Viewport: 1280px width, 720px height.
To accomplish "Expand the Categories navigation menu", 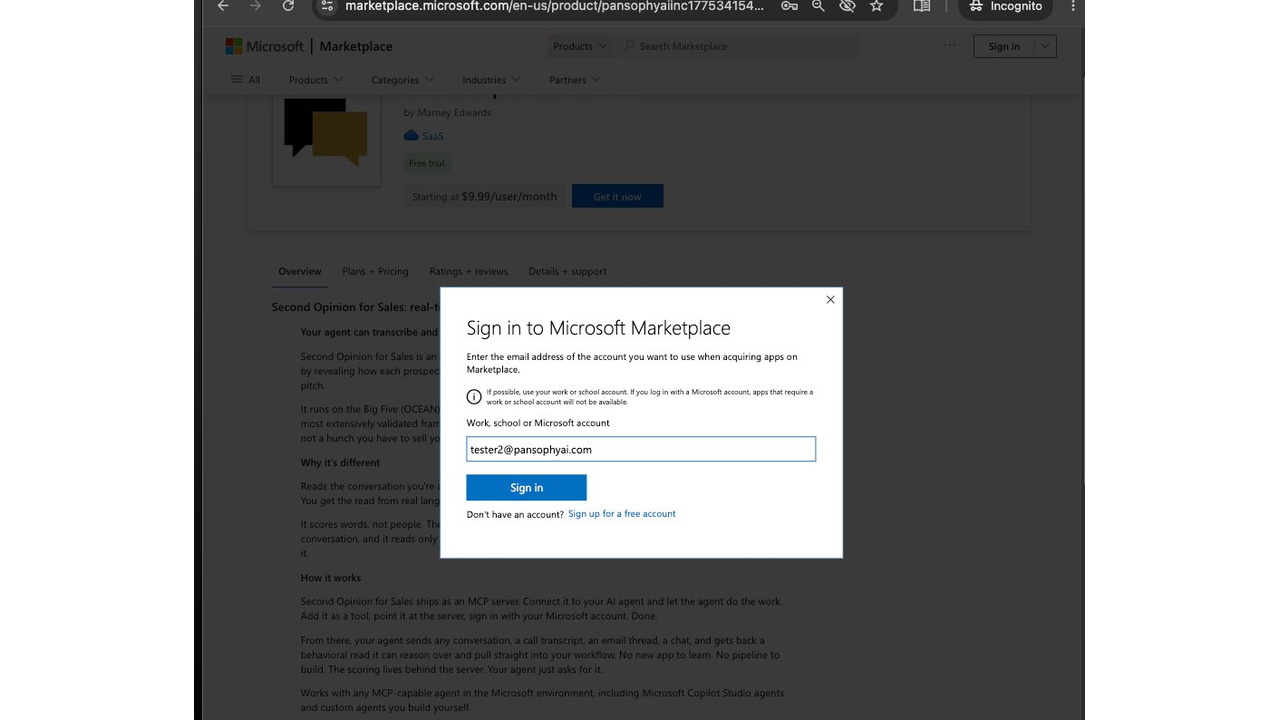I will coord(402,80).
